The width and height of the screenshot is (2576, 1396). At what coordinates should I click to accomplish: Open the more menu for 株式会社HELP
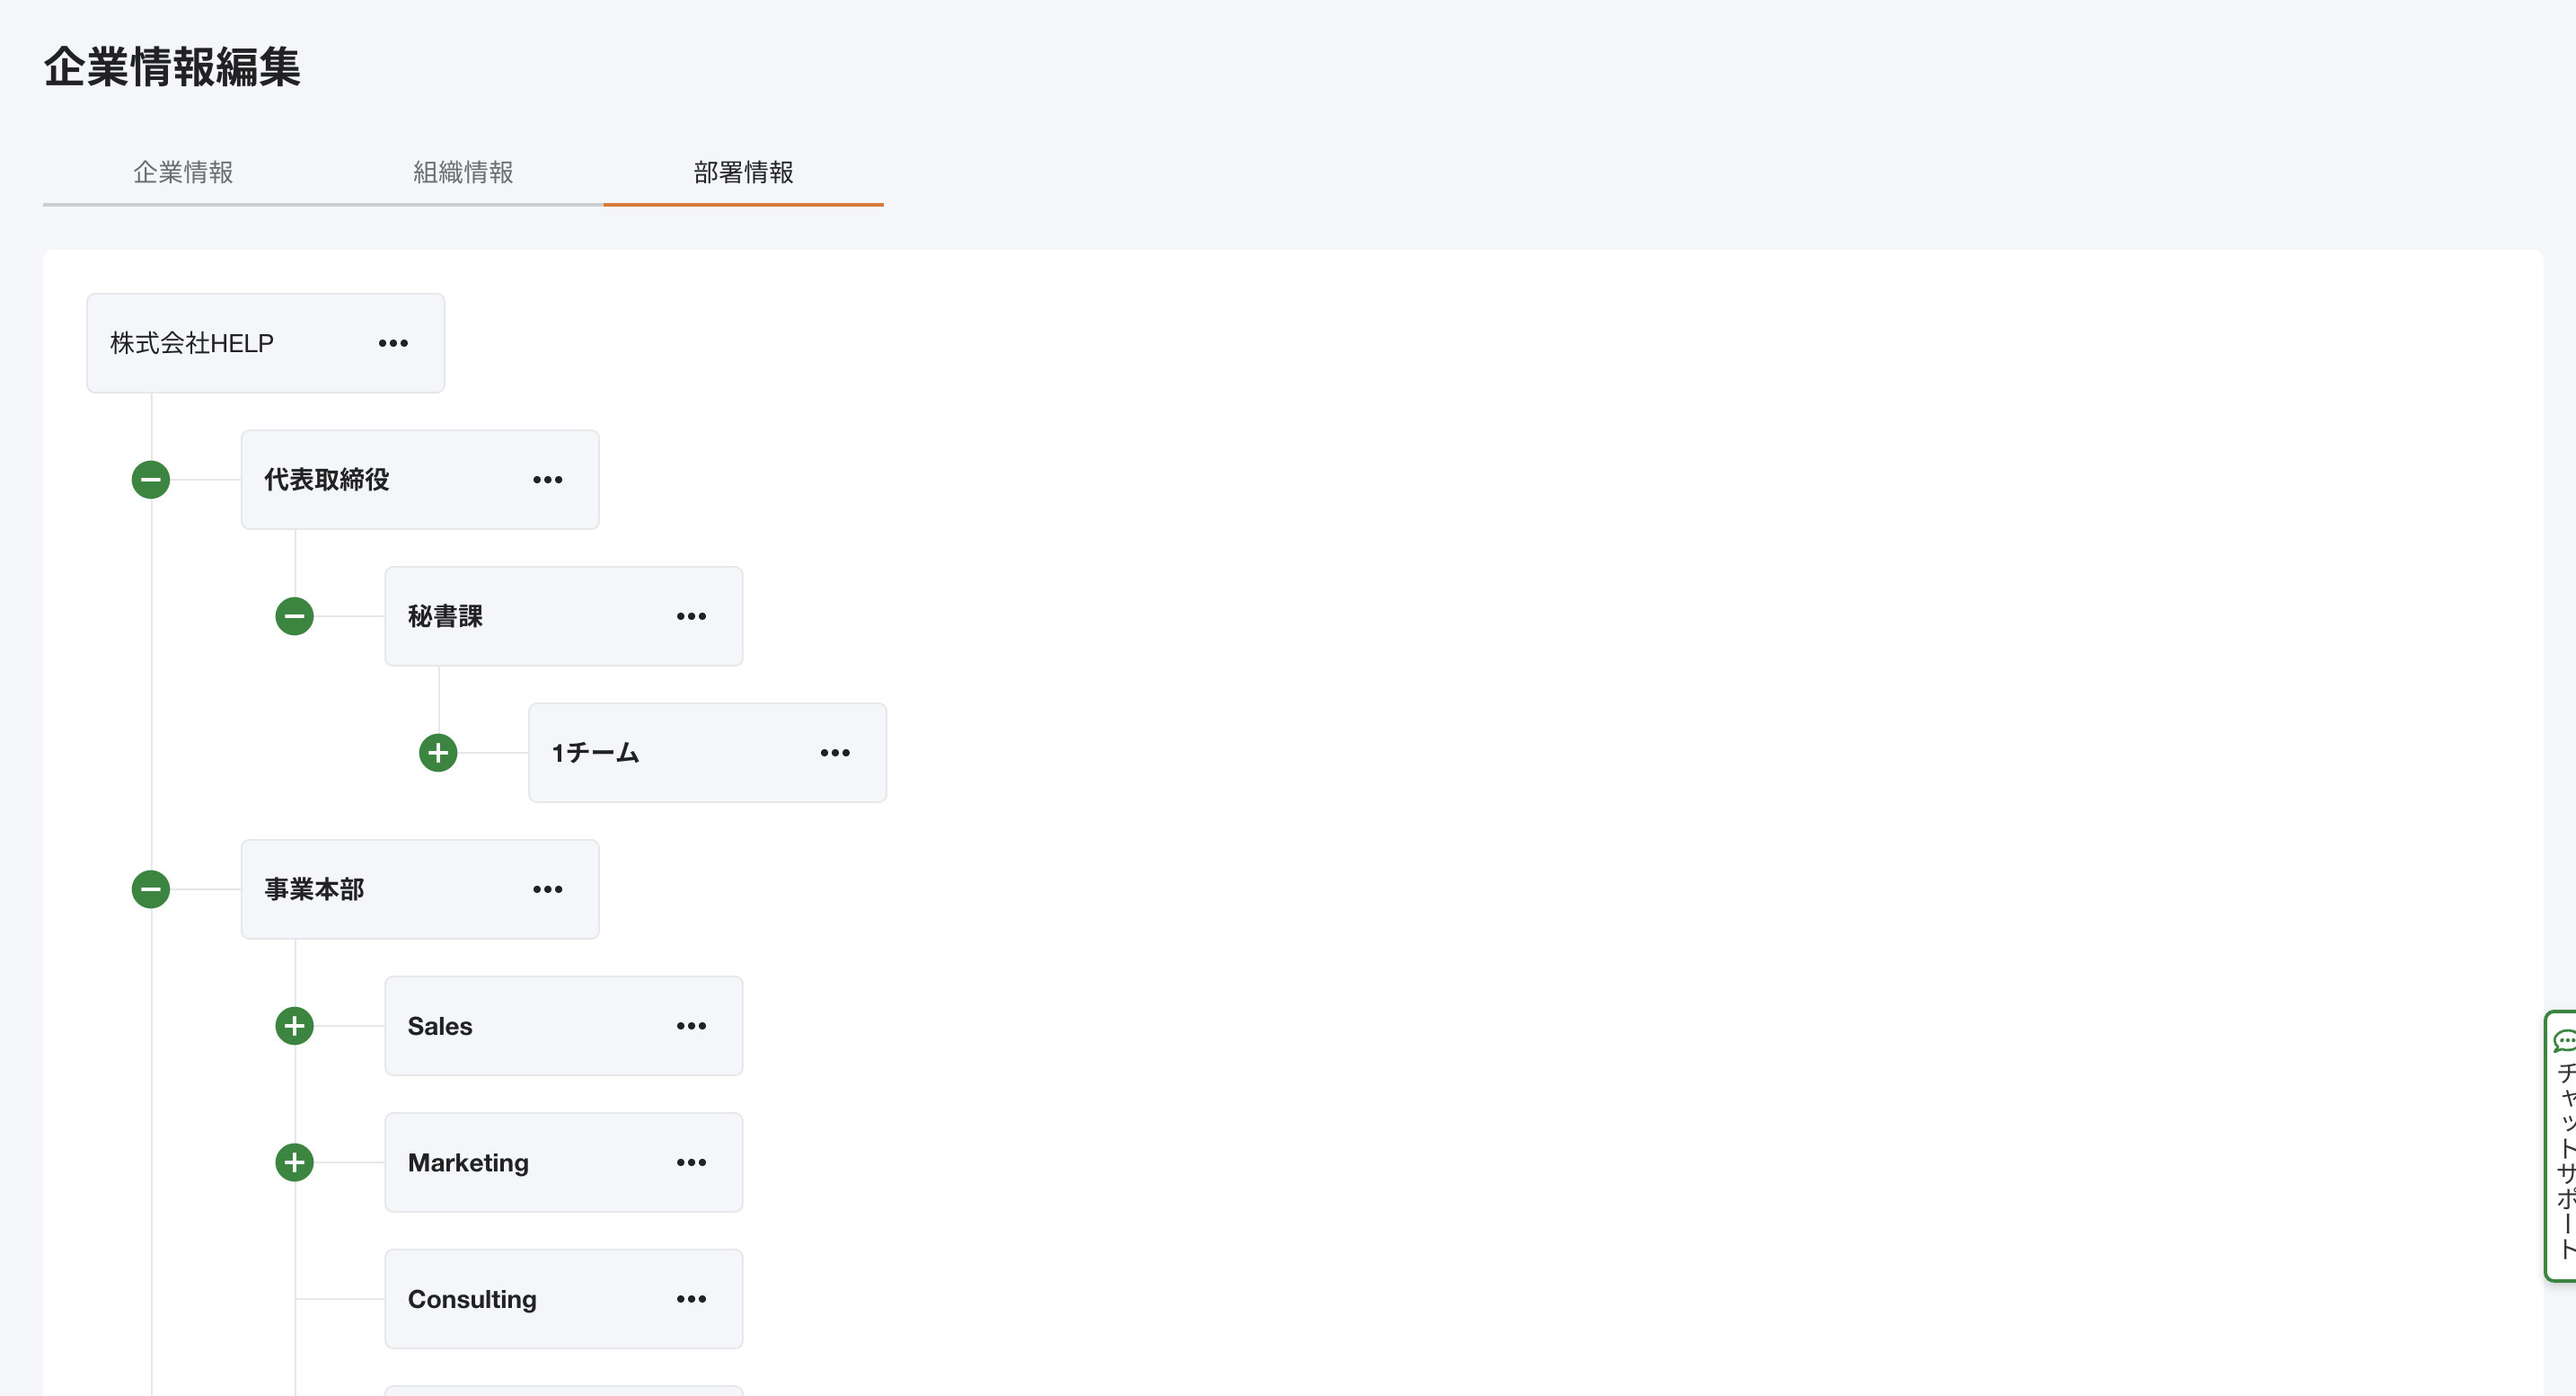393,343
